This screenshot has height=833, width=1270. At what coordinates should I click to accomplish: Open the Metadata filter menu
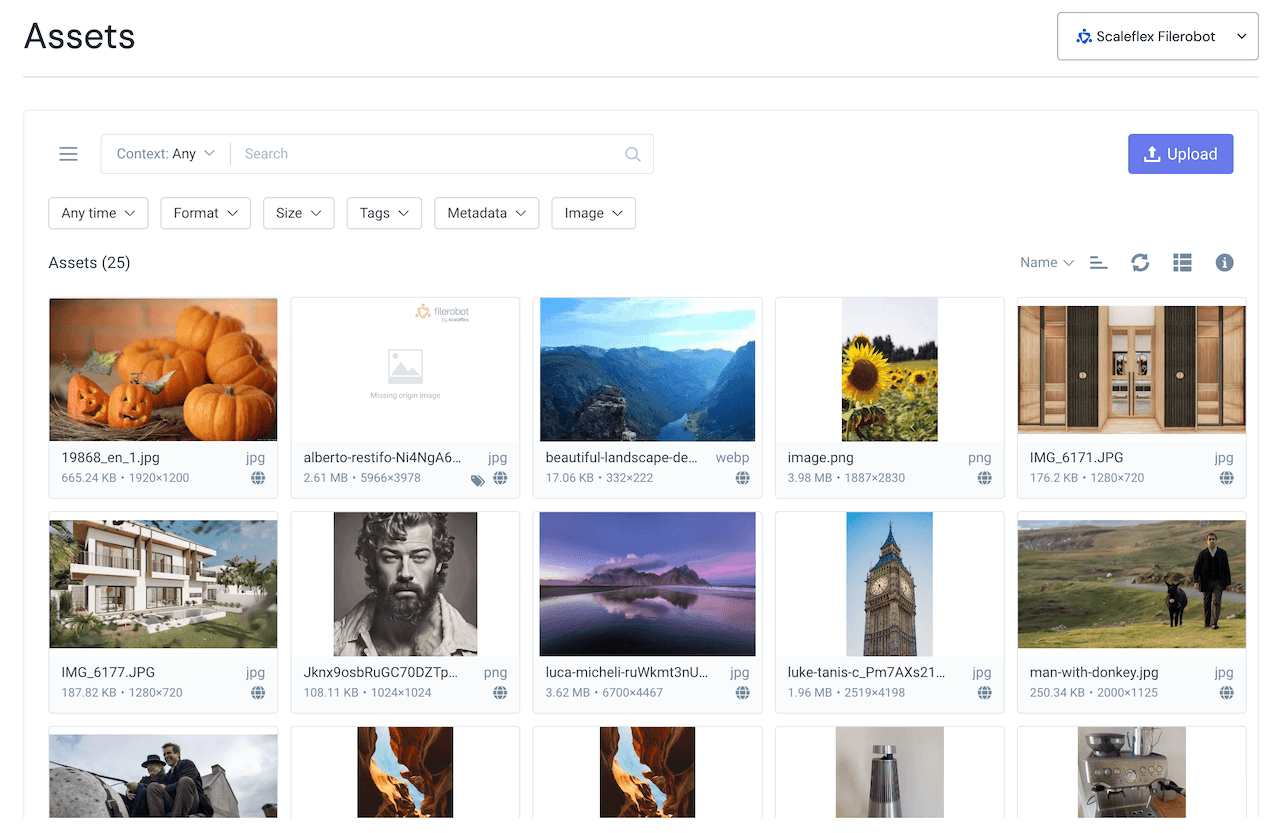486,213
